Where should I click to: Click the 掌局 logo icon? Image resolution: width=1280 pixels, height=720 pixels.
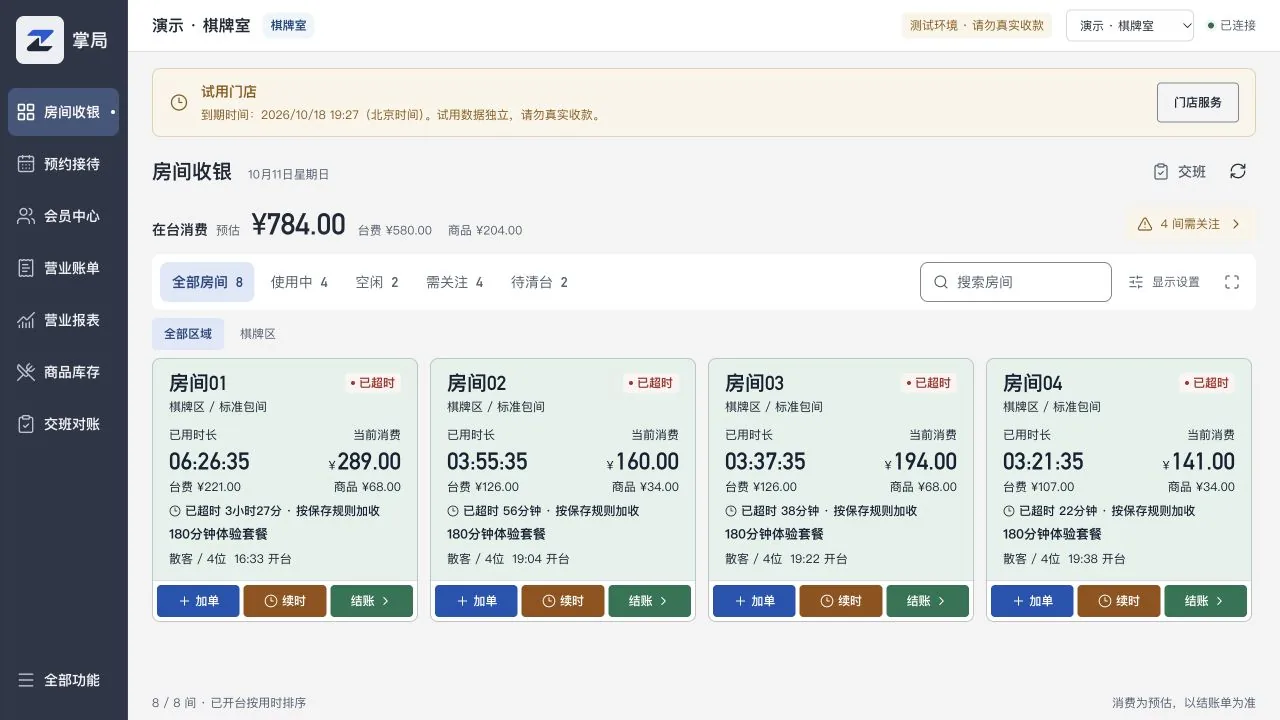40,40
